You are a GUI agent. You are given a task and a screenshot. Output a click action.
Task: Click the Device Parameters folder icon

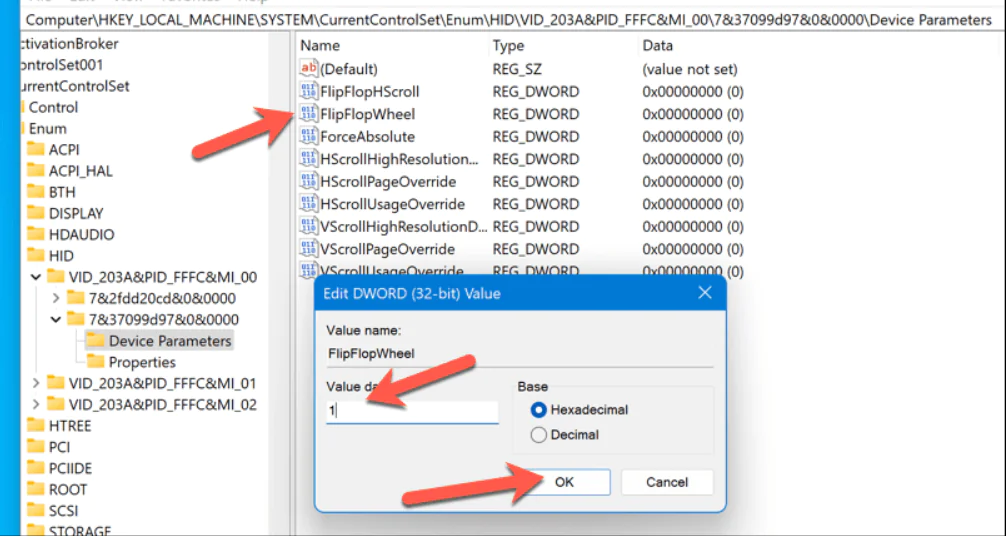point(96,340)
